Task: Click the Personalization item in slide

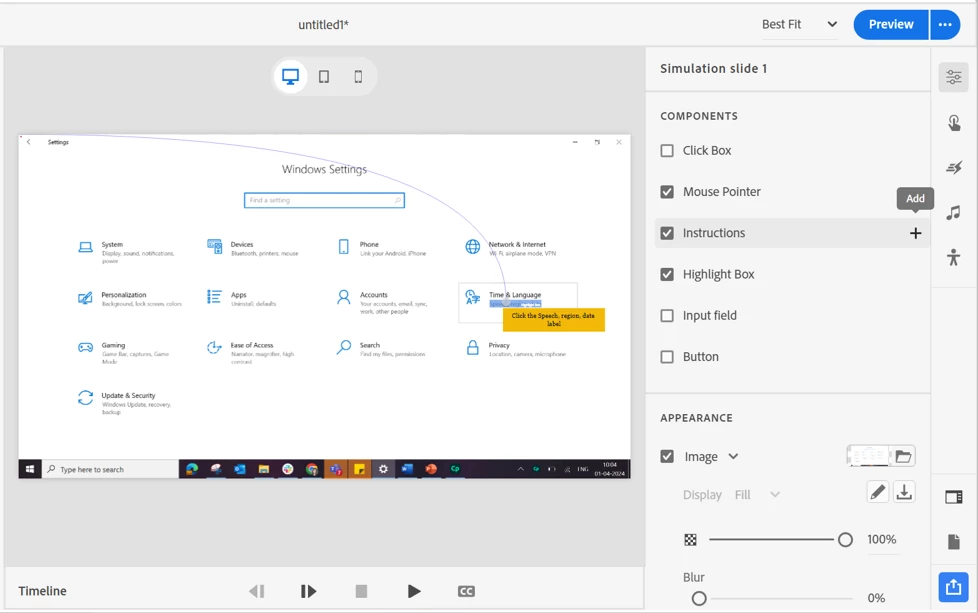Action: [x=130, y=299]
